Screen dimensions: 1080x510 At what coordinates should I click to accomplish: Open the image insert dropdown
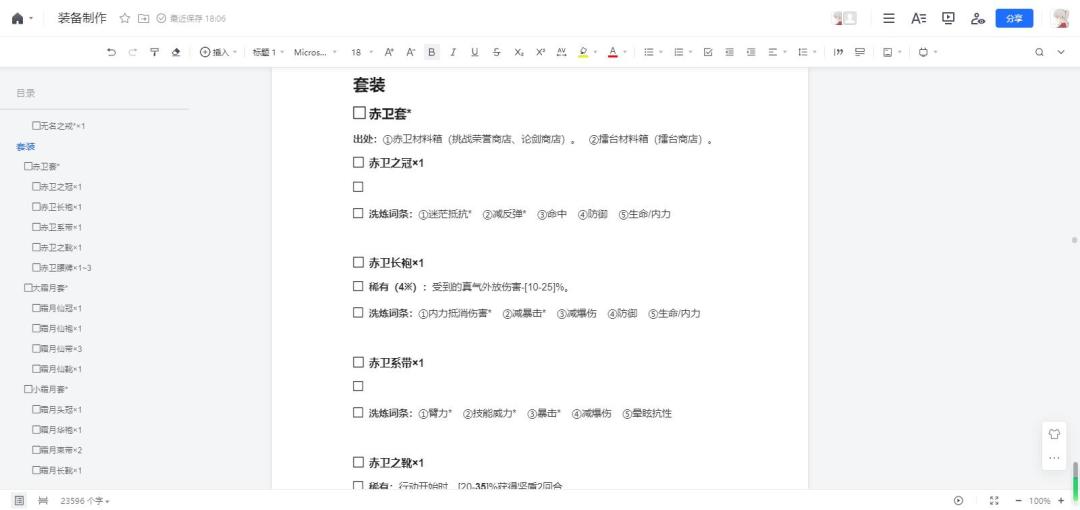[891, 52]
